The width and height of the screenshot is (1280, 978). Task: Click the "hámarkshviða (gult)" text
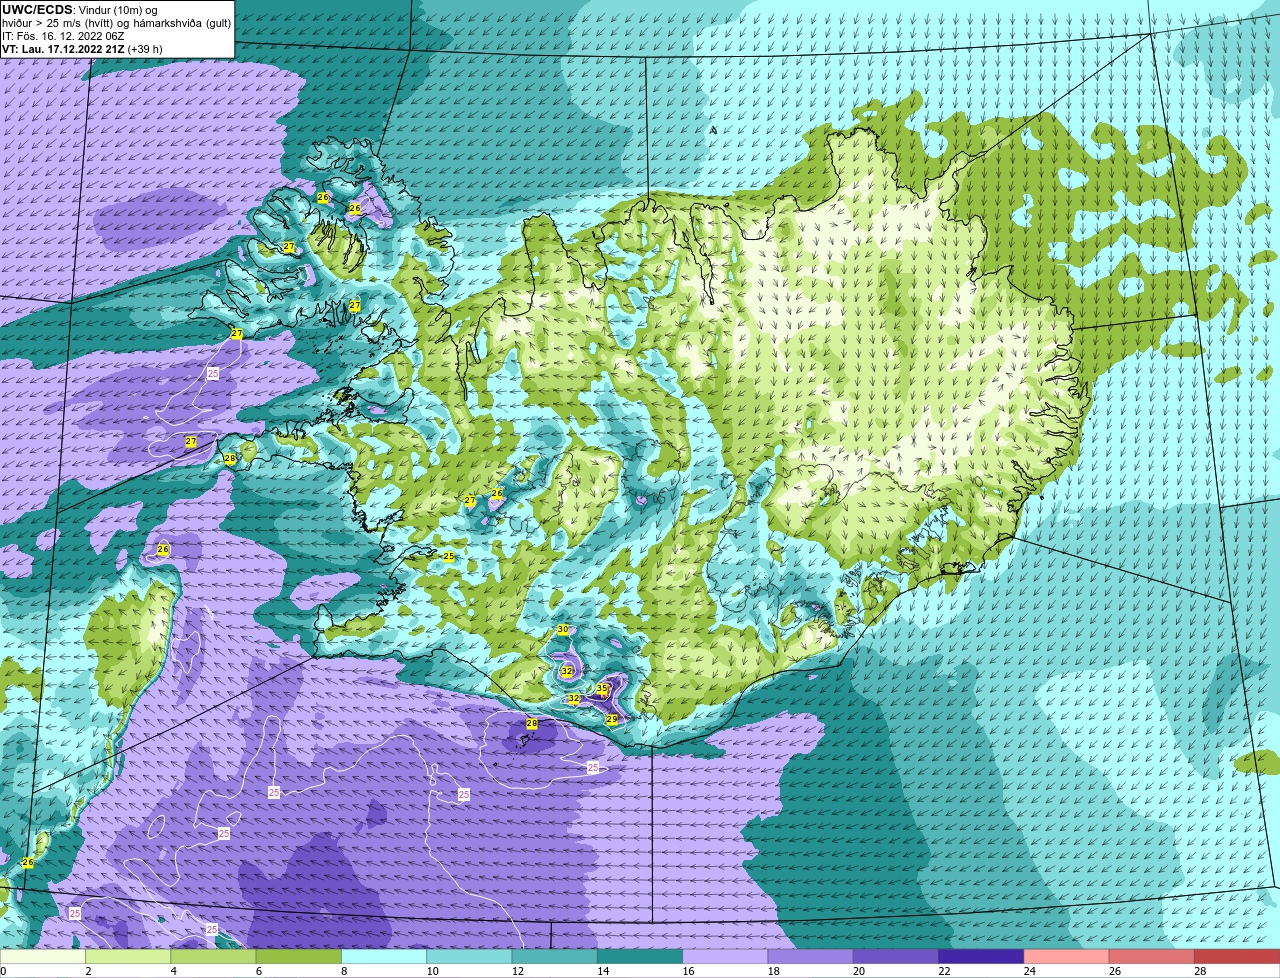point(182,24)
